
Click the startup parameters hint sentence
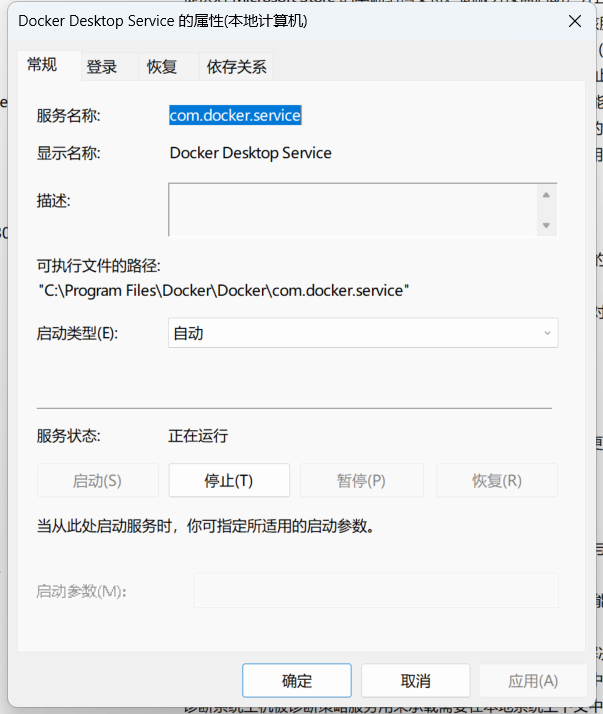click(206, 526)
